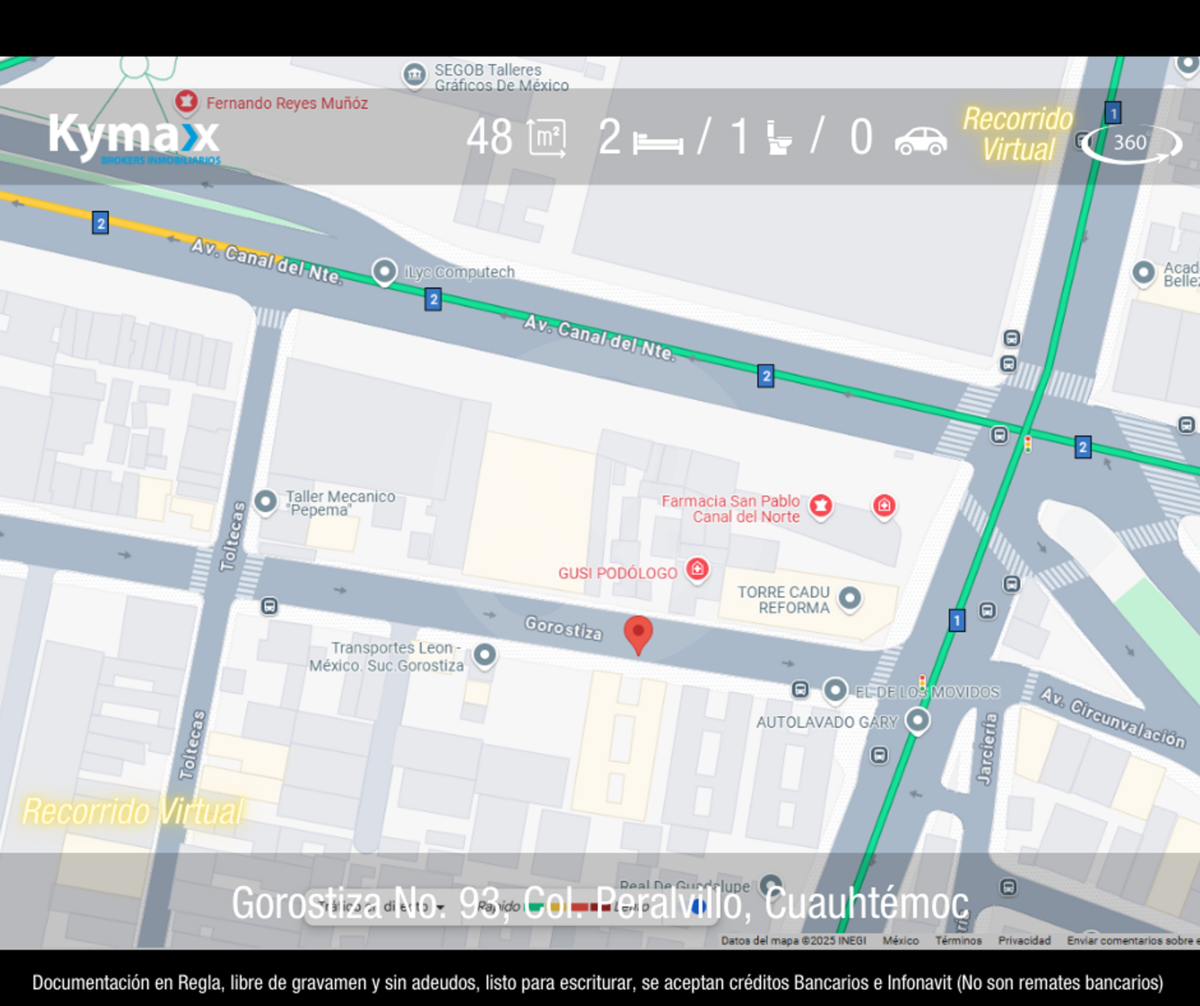This screenshot has width=1200, height=1006.
Task: Click the Jarciería street label
Action: point(988,748)
